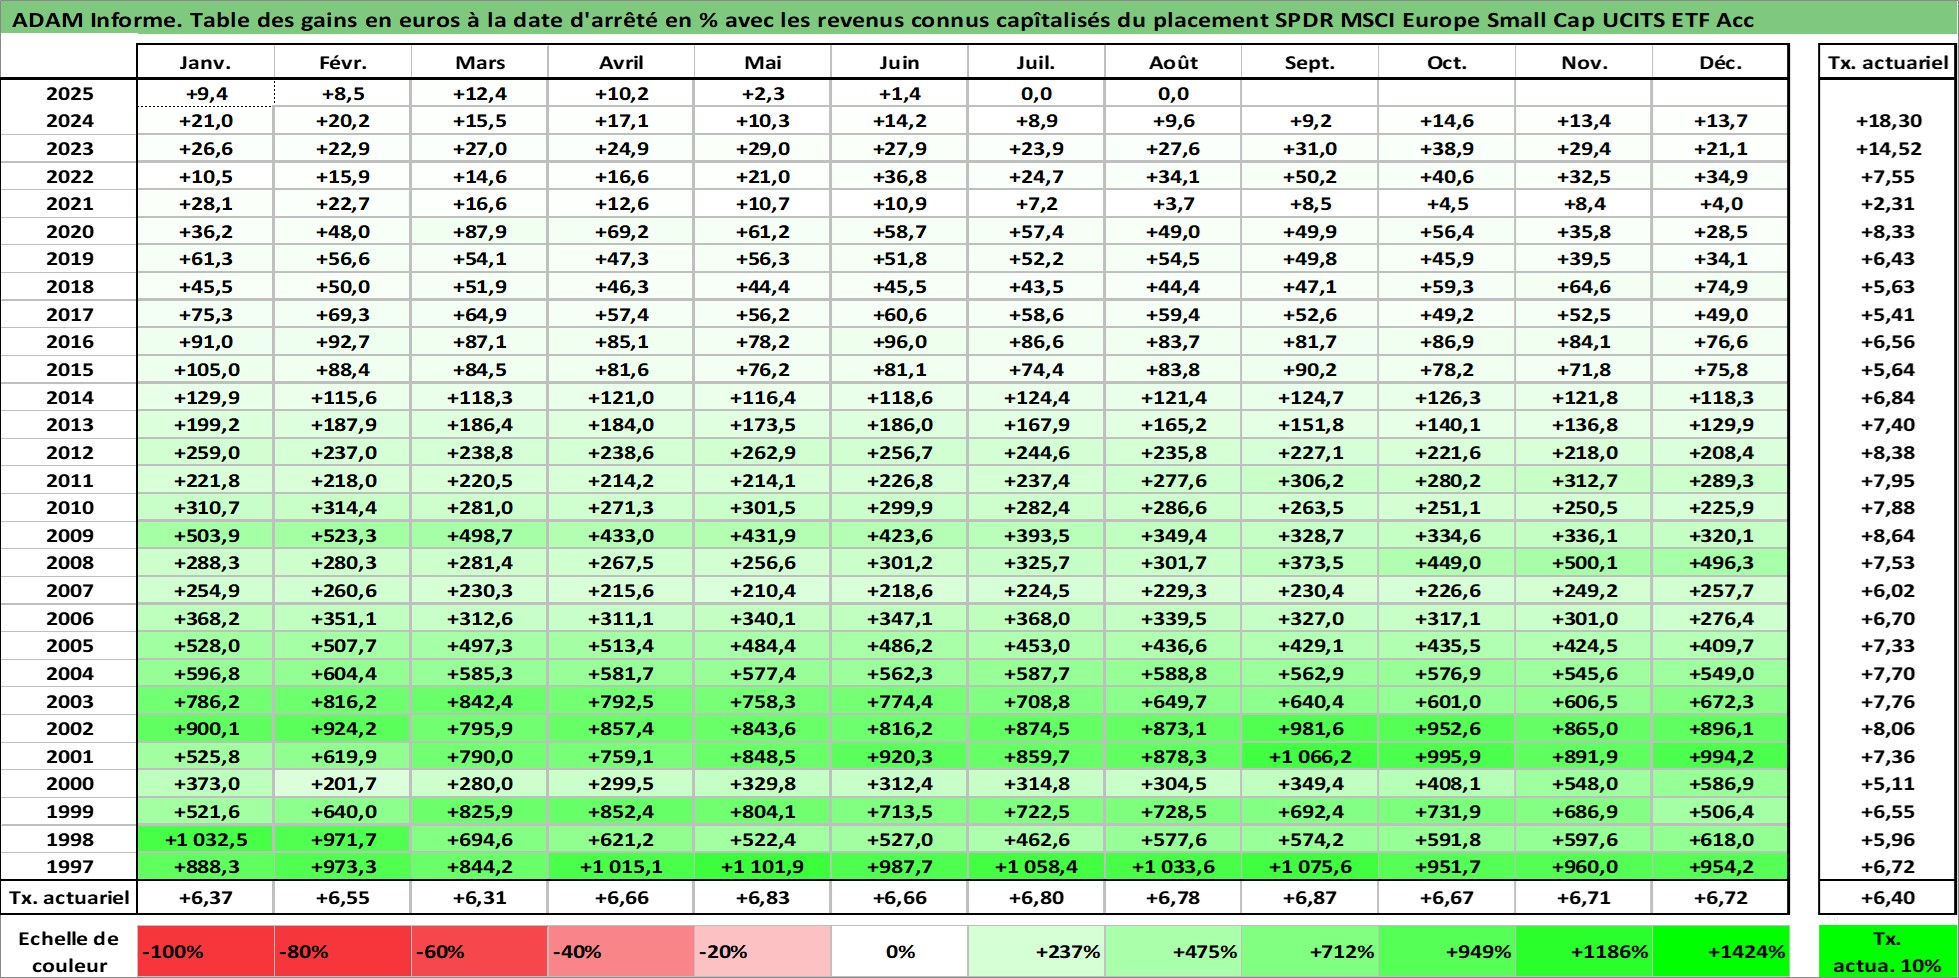Viewport: 1959px width, 978px height.
Task: Select monthly actuarial rate +6,37 for Janv.
Action: (205, 898)
